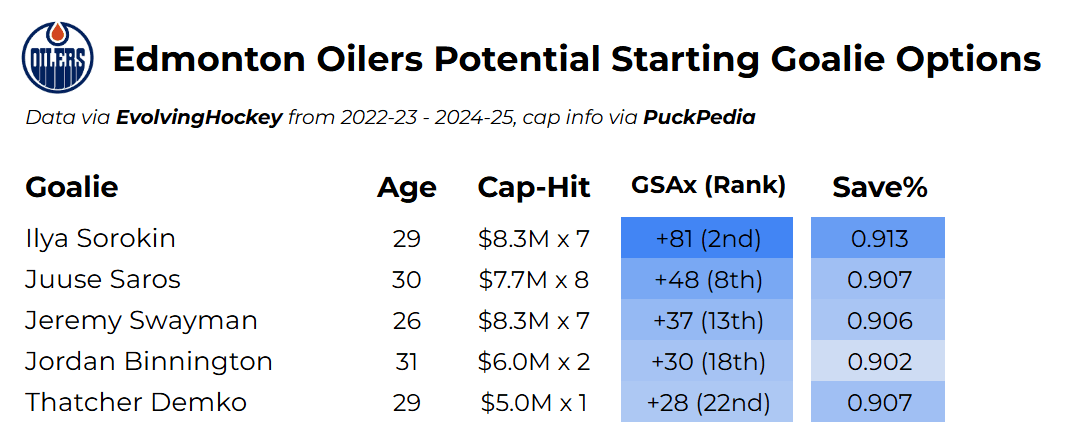Viewport: 1072px width, 439px height.
Task: Open the EvolvingHockey data source link
Action: tap(199, 118)
